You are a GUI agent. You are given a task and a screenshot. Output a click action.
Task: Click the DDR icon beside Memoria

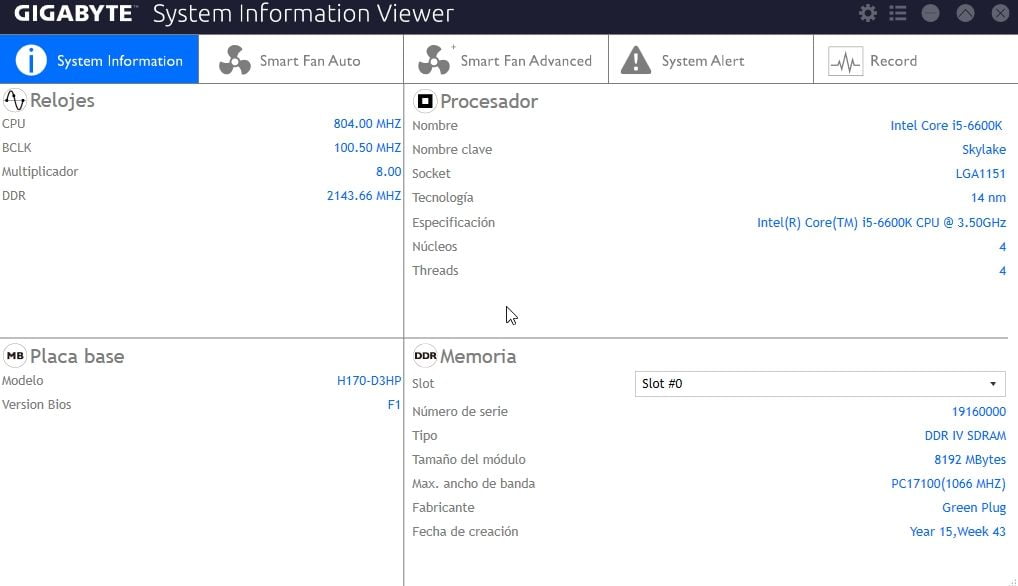425,356
